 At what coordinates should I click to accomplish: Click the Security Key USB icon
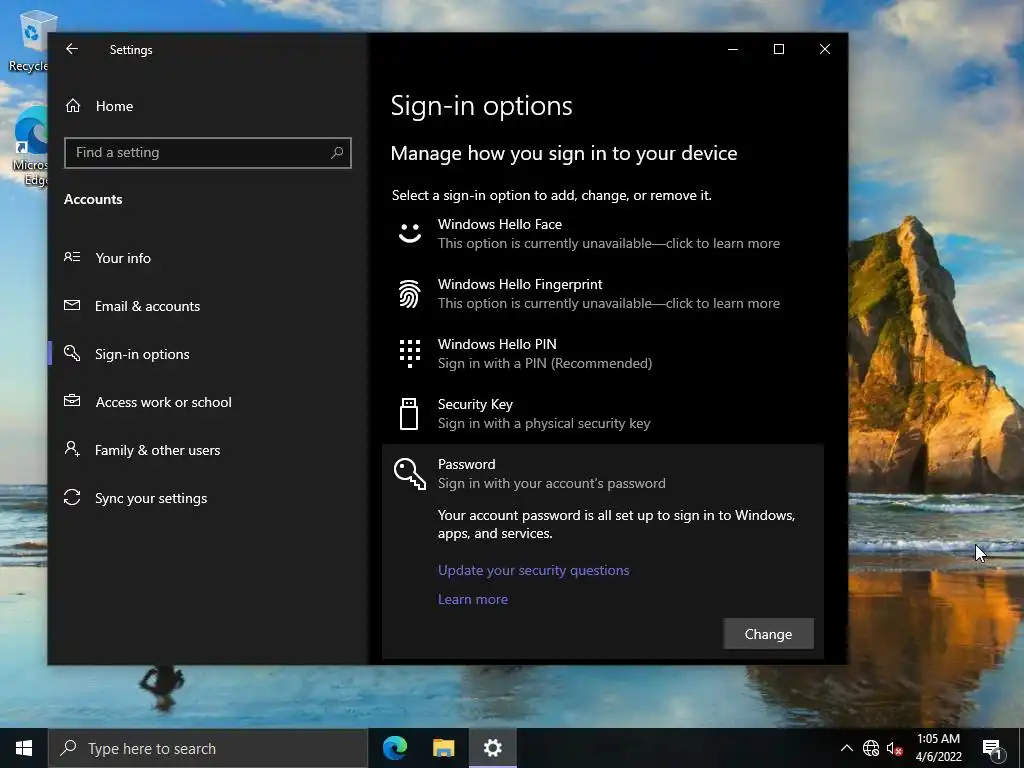(x=409, y=414)
